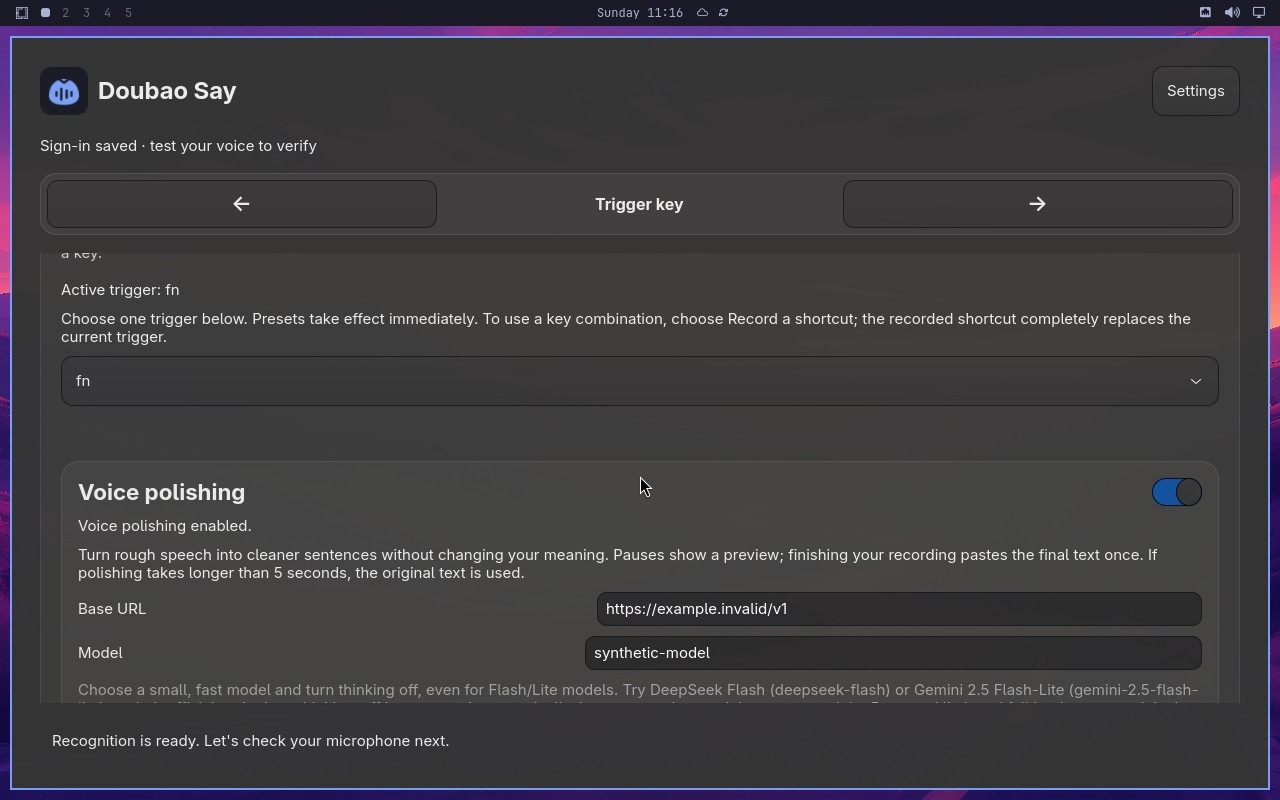Click the Model label
1280x800 pixels.
pos(100,653)
